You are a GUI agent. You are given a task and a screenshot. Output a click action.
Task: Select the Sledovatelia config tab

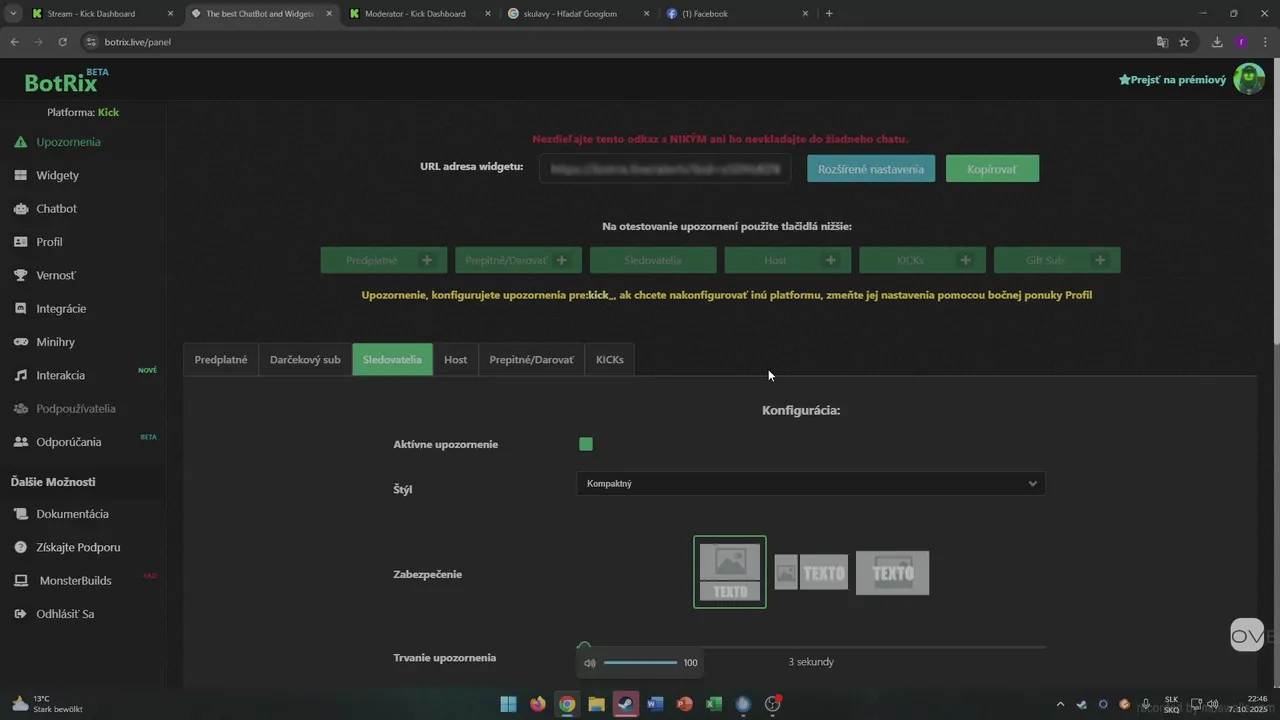point(392,360)
